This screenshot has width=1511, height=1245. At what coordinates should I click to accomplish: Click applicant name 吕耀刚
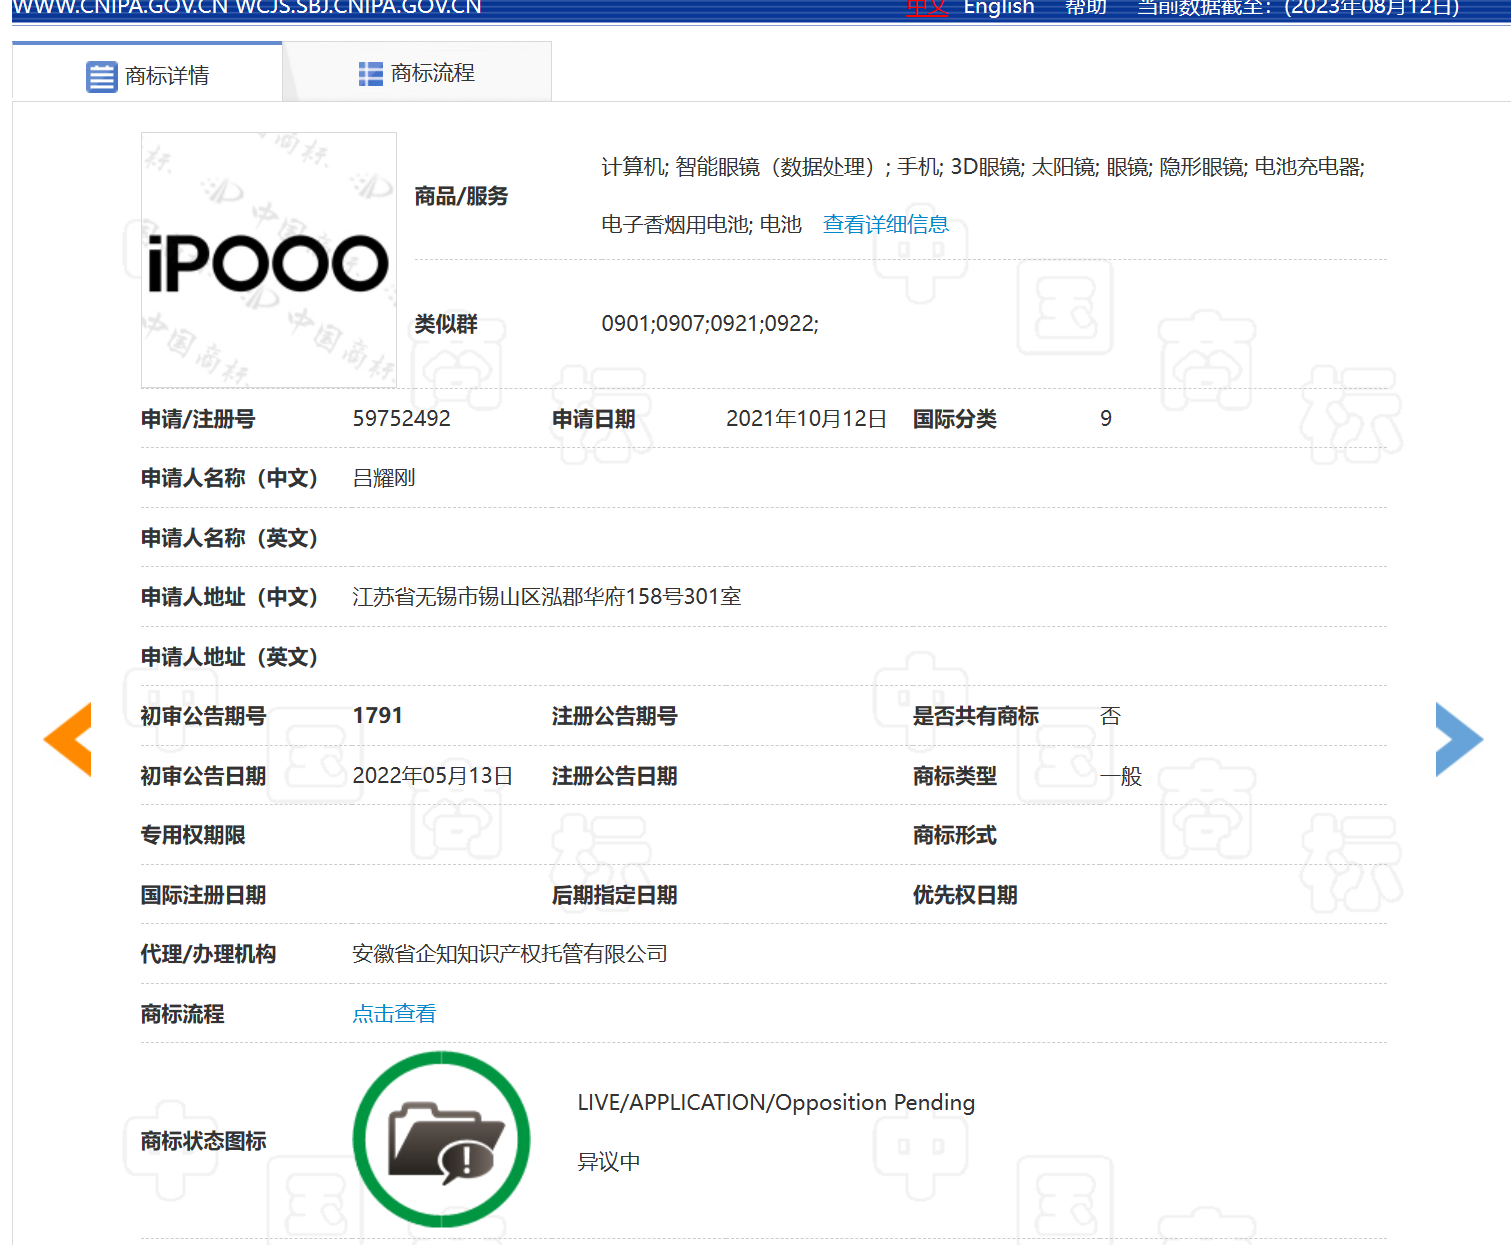(x=384, y=478)
